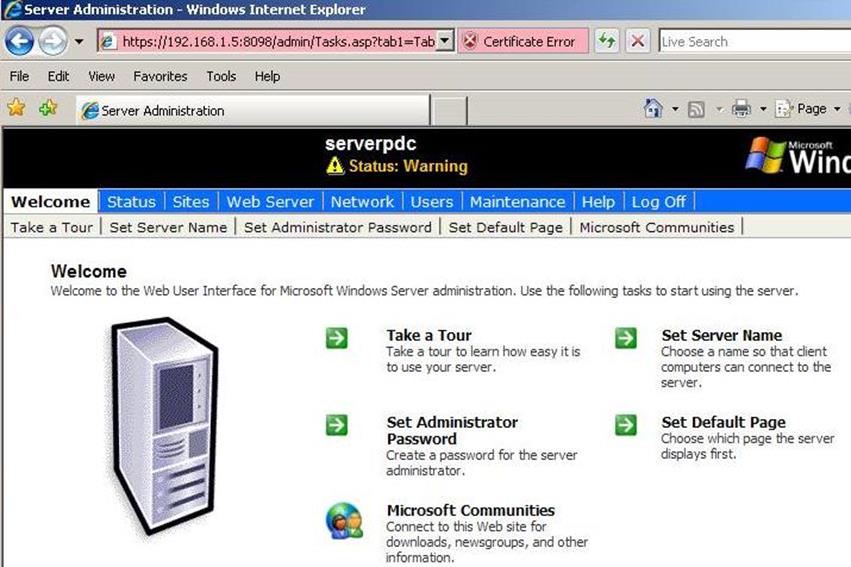Click the yellow warning triangle icon
851x567 pixels.
tap(335, 165)
